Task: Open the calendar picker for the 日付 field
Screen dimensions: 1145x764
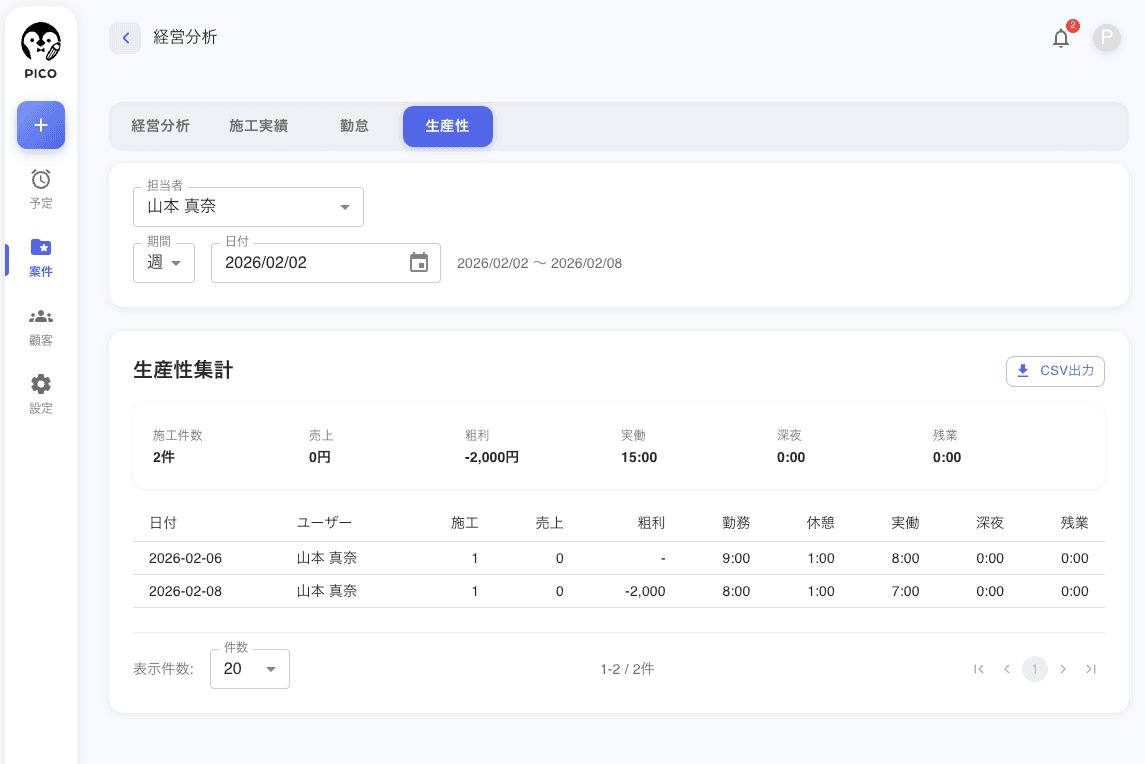Action: click(x=419, y=262)
